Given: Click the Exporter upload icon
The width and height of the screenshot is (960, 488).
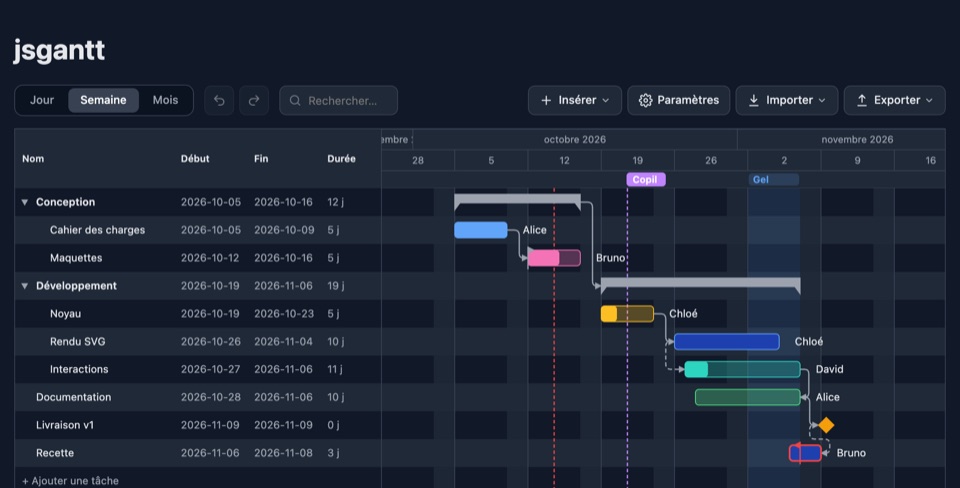Looking at the screenshot, I should (x=861, y=100).
